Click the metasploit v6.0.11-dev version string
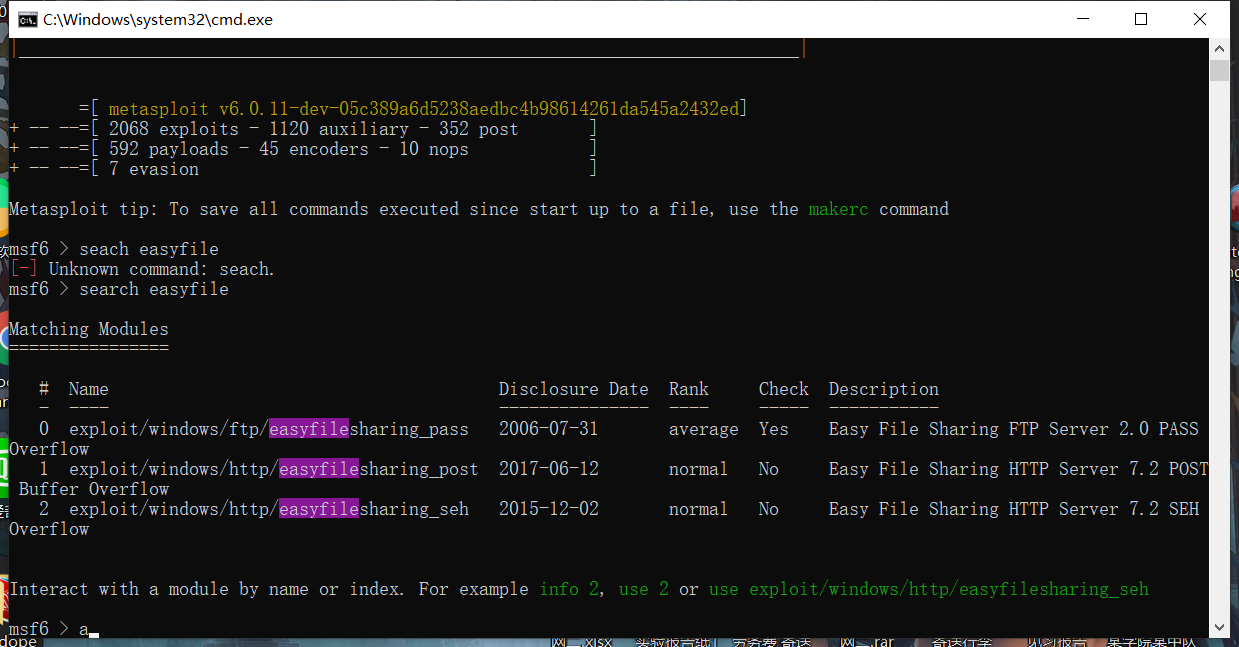The image size is (1239, 647). tap(424, 109)
